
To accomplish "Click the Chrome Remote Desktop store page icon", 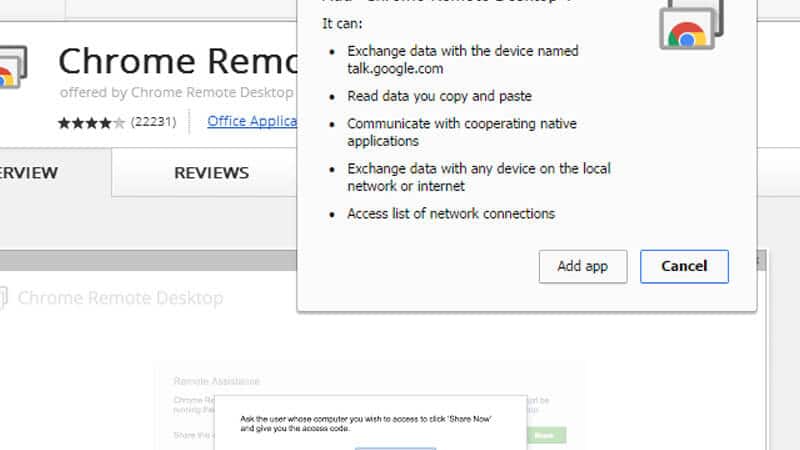I will pos(13,67).
